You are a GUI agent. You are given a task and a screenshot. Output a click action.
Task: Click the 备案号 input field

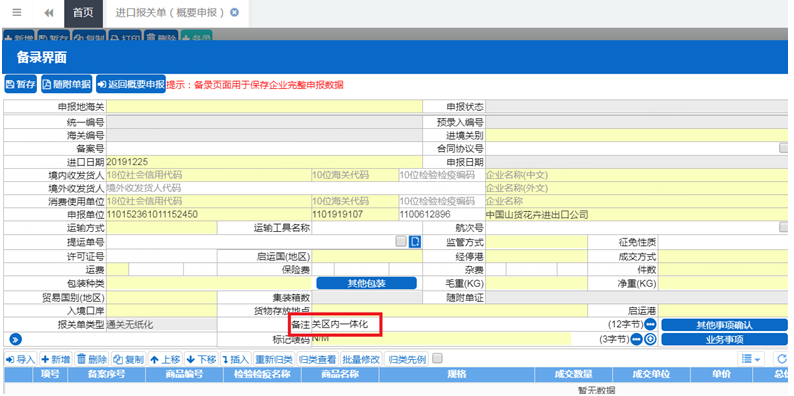tap(264, 148)
